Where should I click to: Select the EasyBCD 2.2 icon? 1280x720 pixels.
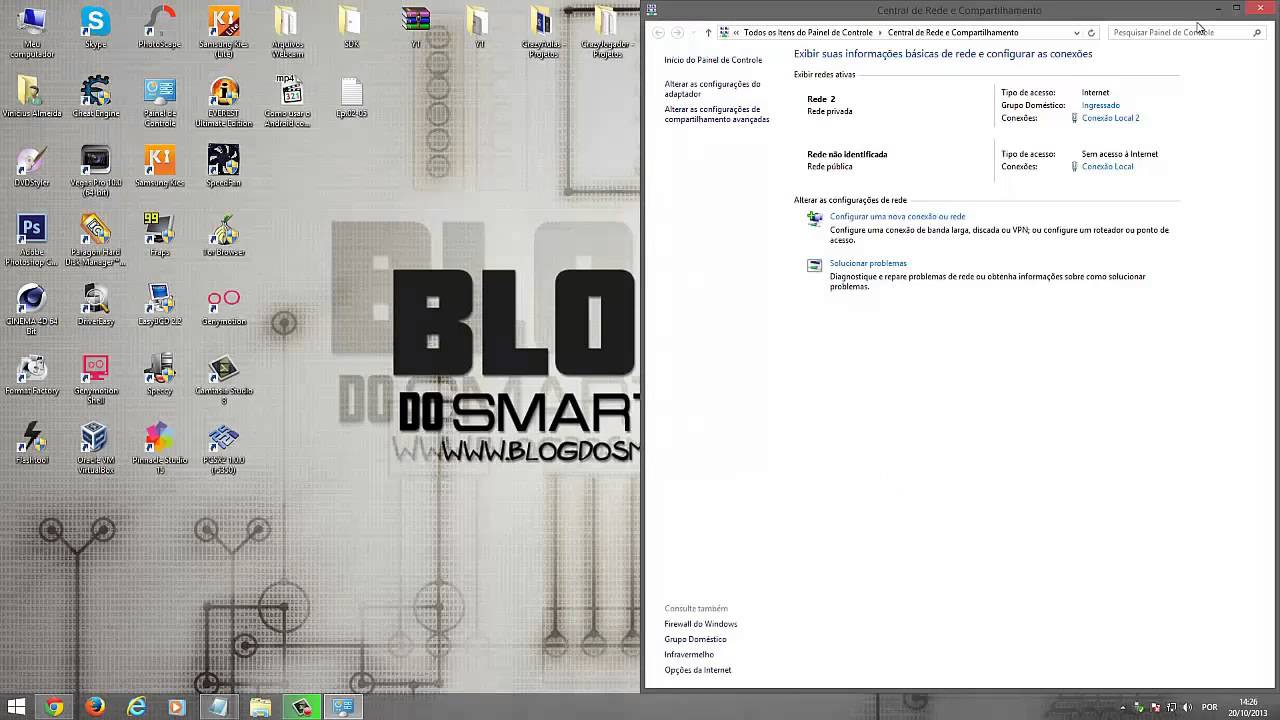coord(159,305)
